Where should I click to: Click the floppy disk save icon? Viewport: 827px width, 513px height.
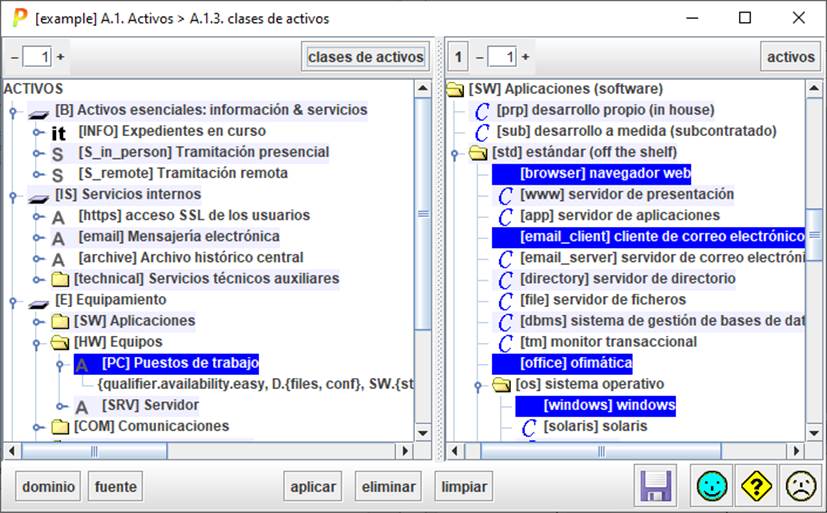[x=655, y=487]
